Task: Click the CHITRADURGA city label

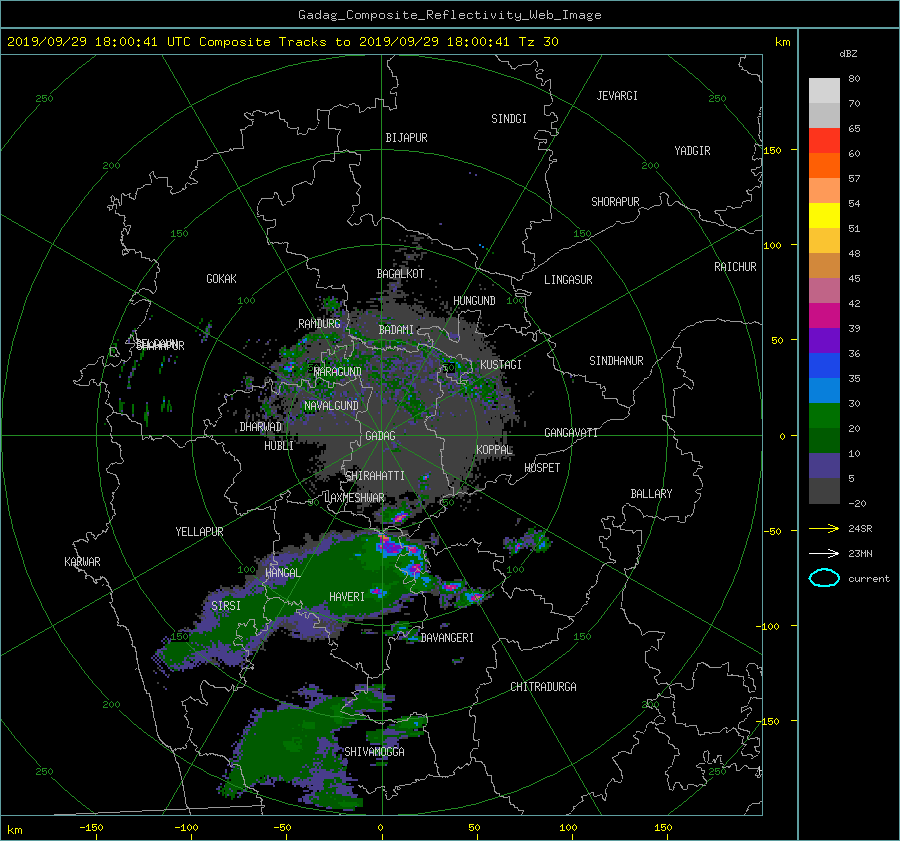Action: click(x=543, y=687)
